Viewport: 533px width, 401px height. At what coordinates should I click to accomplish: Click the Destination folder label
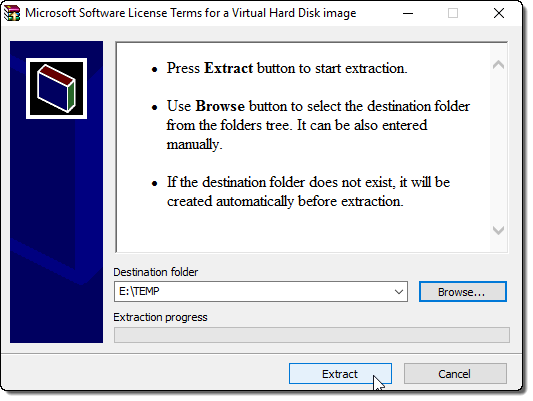(156, 272)
